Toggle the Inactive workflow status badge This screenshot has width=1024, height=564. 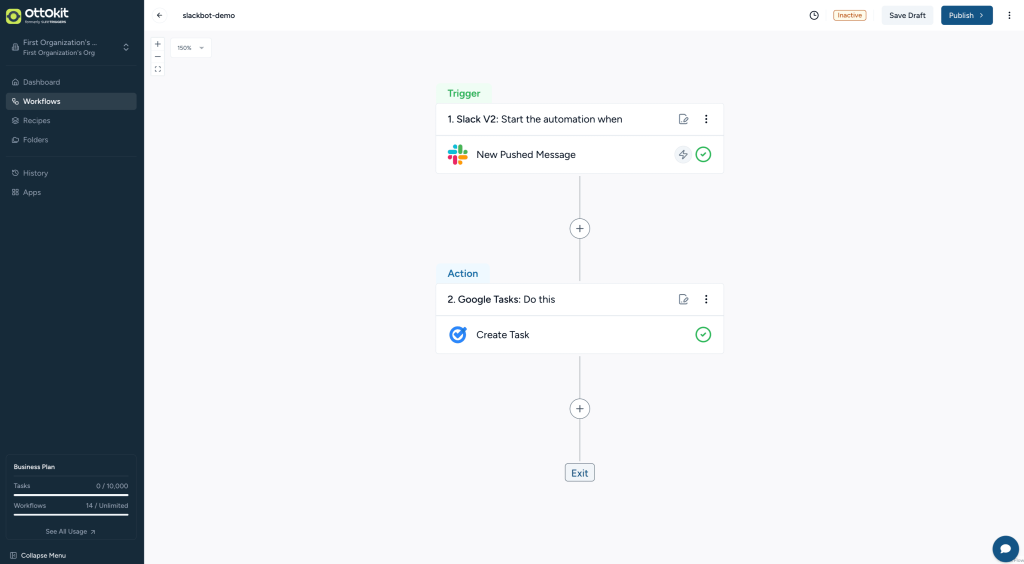pyautogui.click(x=849, y=16)
